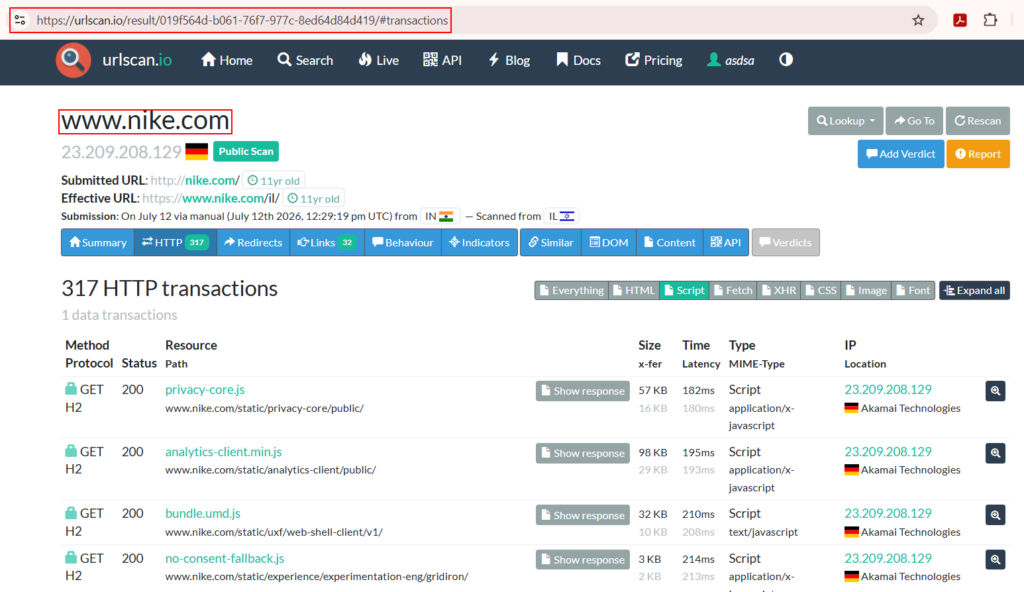Viewport: 1024px width, 592px height.
Task: Switch to the Redirects tab
Action: 253,242
